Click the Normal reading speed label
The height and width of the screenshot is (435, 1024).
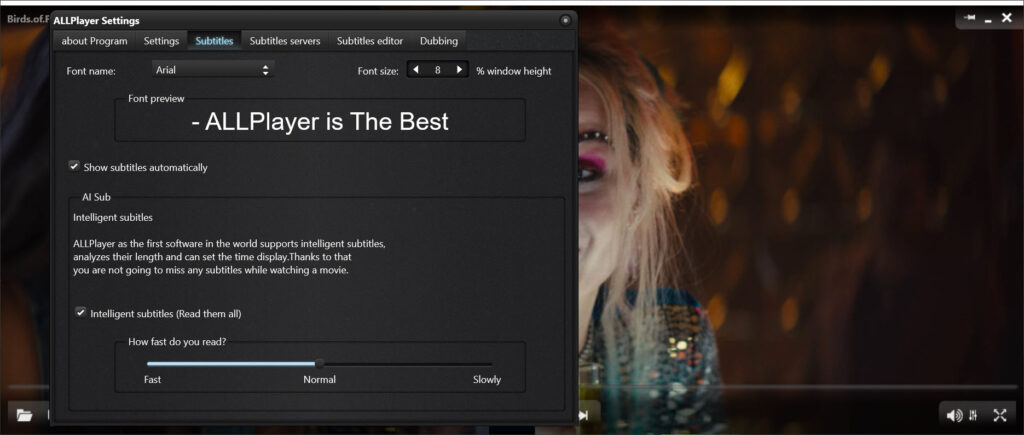click(x=319, y=379)
